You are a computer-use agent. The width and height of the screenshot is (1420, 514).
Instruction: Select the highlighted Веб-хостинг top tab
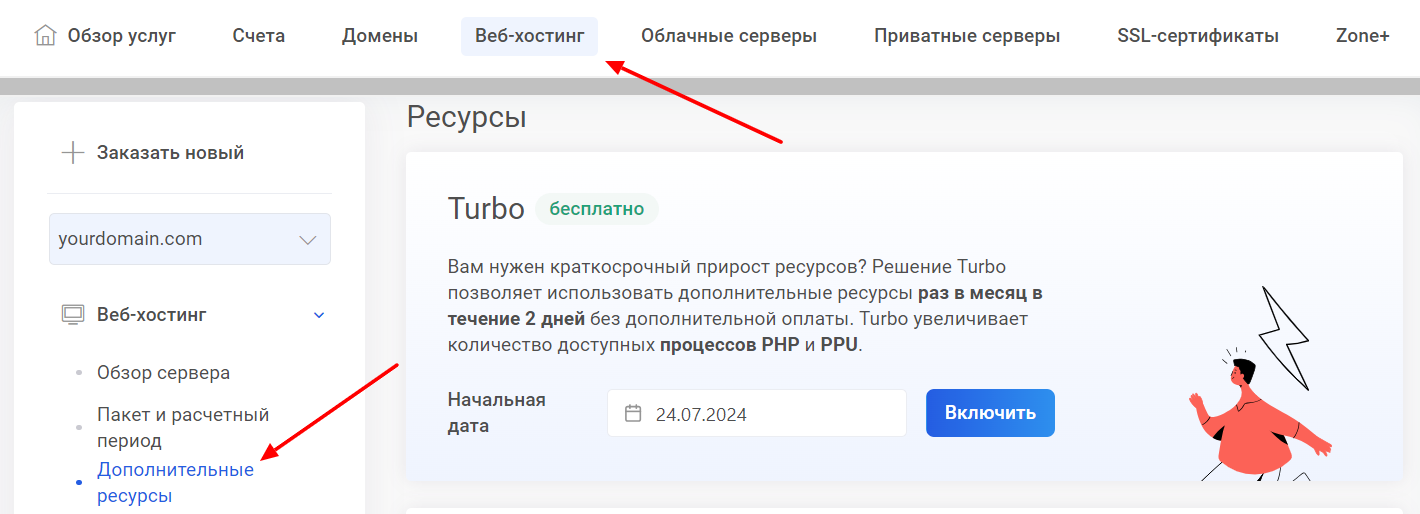point(529,36)
